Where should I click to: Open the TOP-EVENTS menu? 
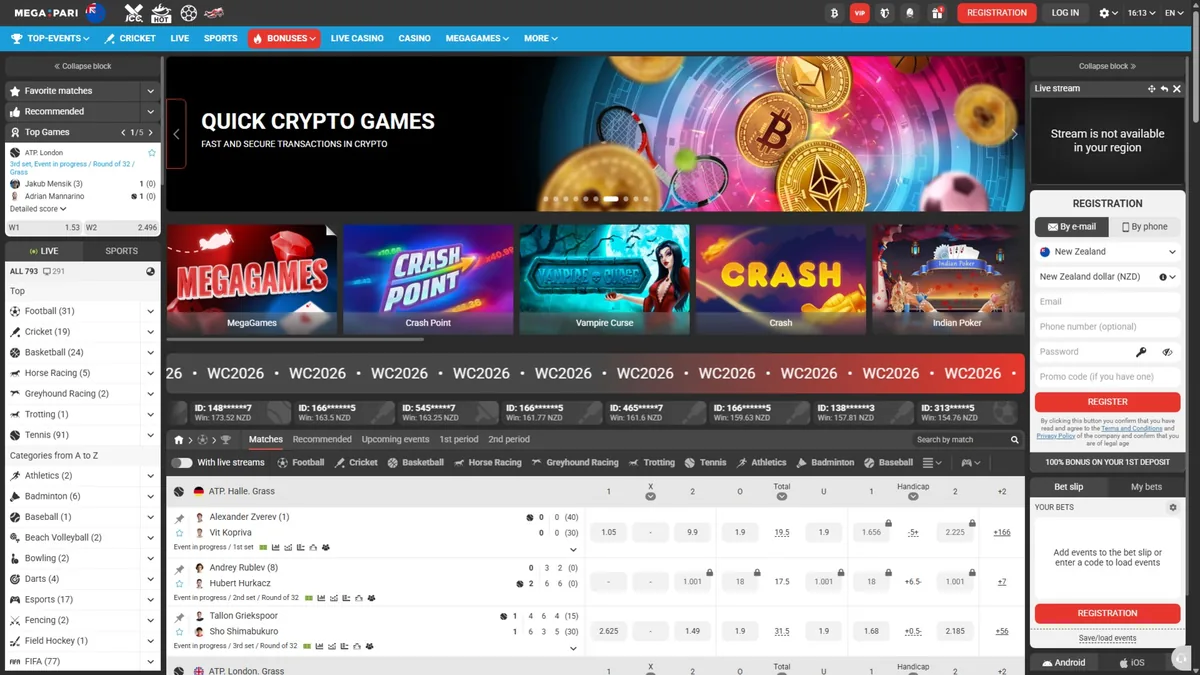(50, 38)
